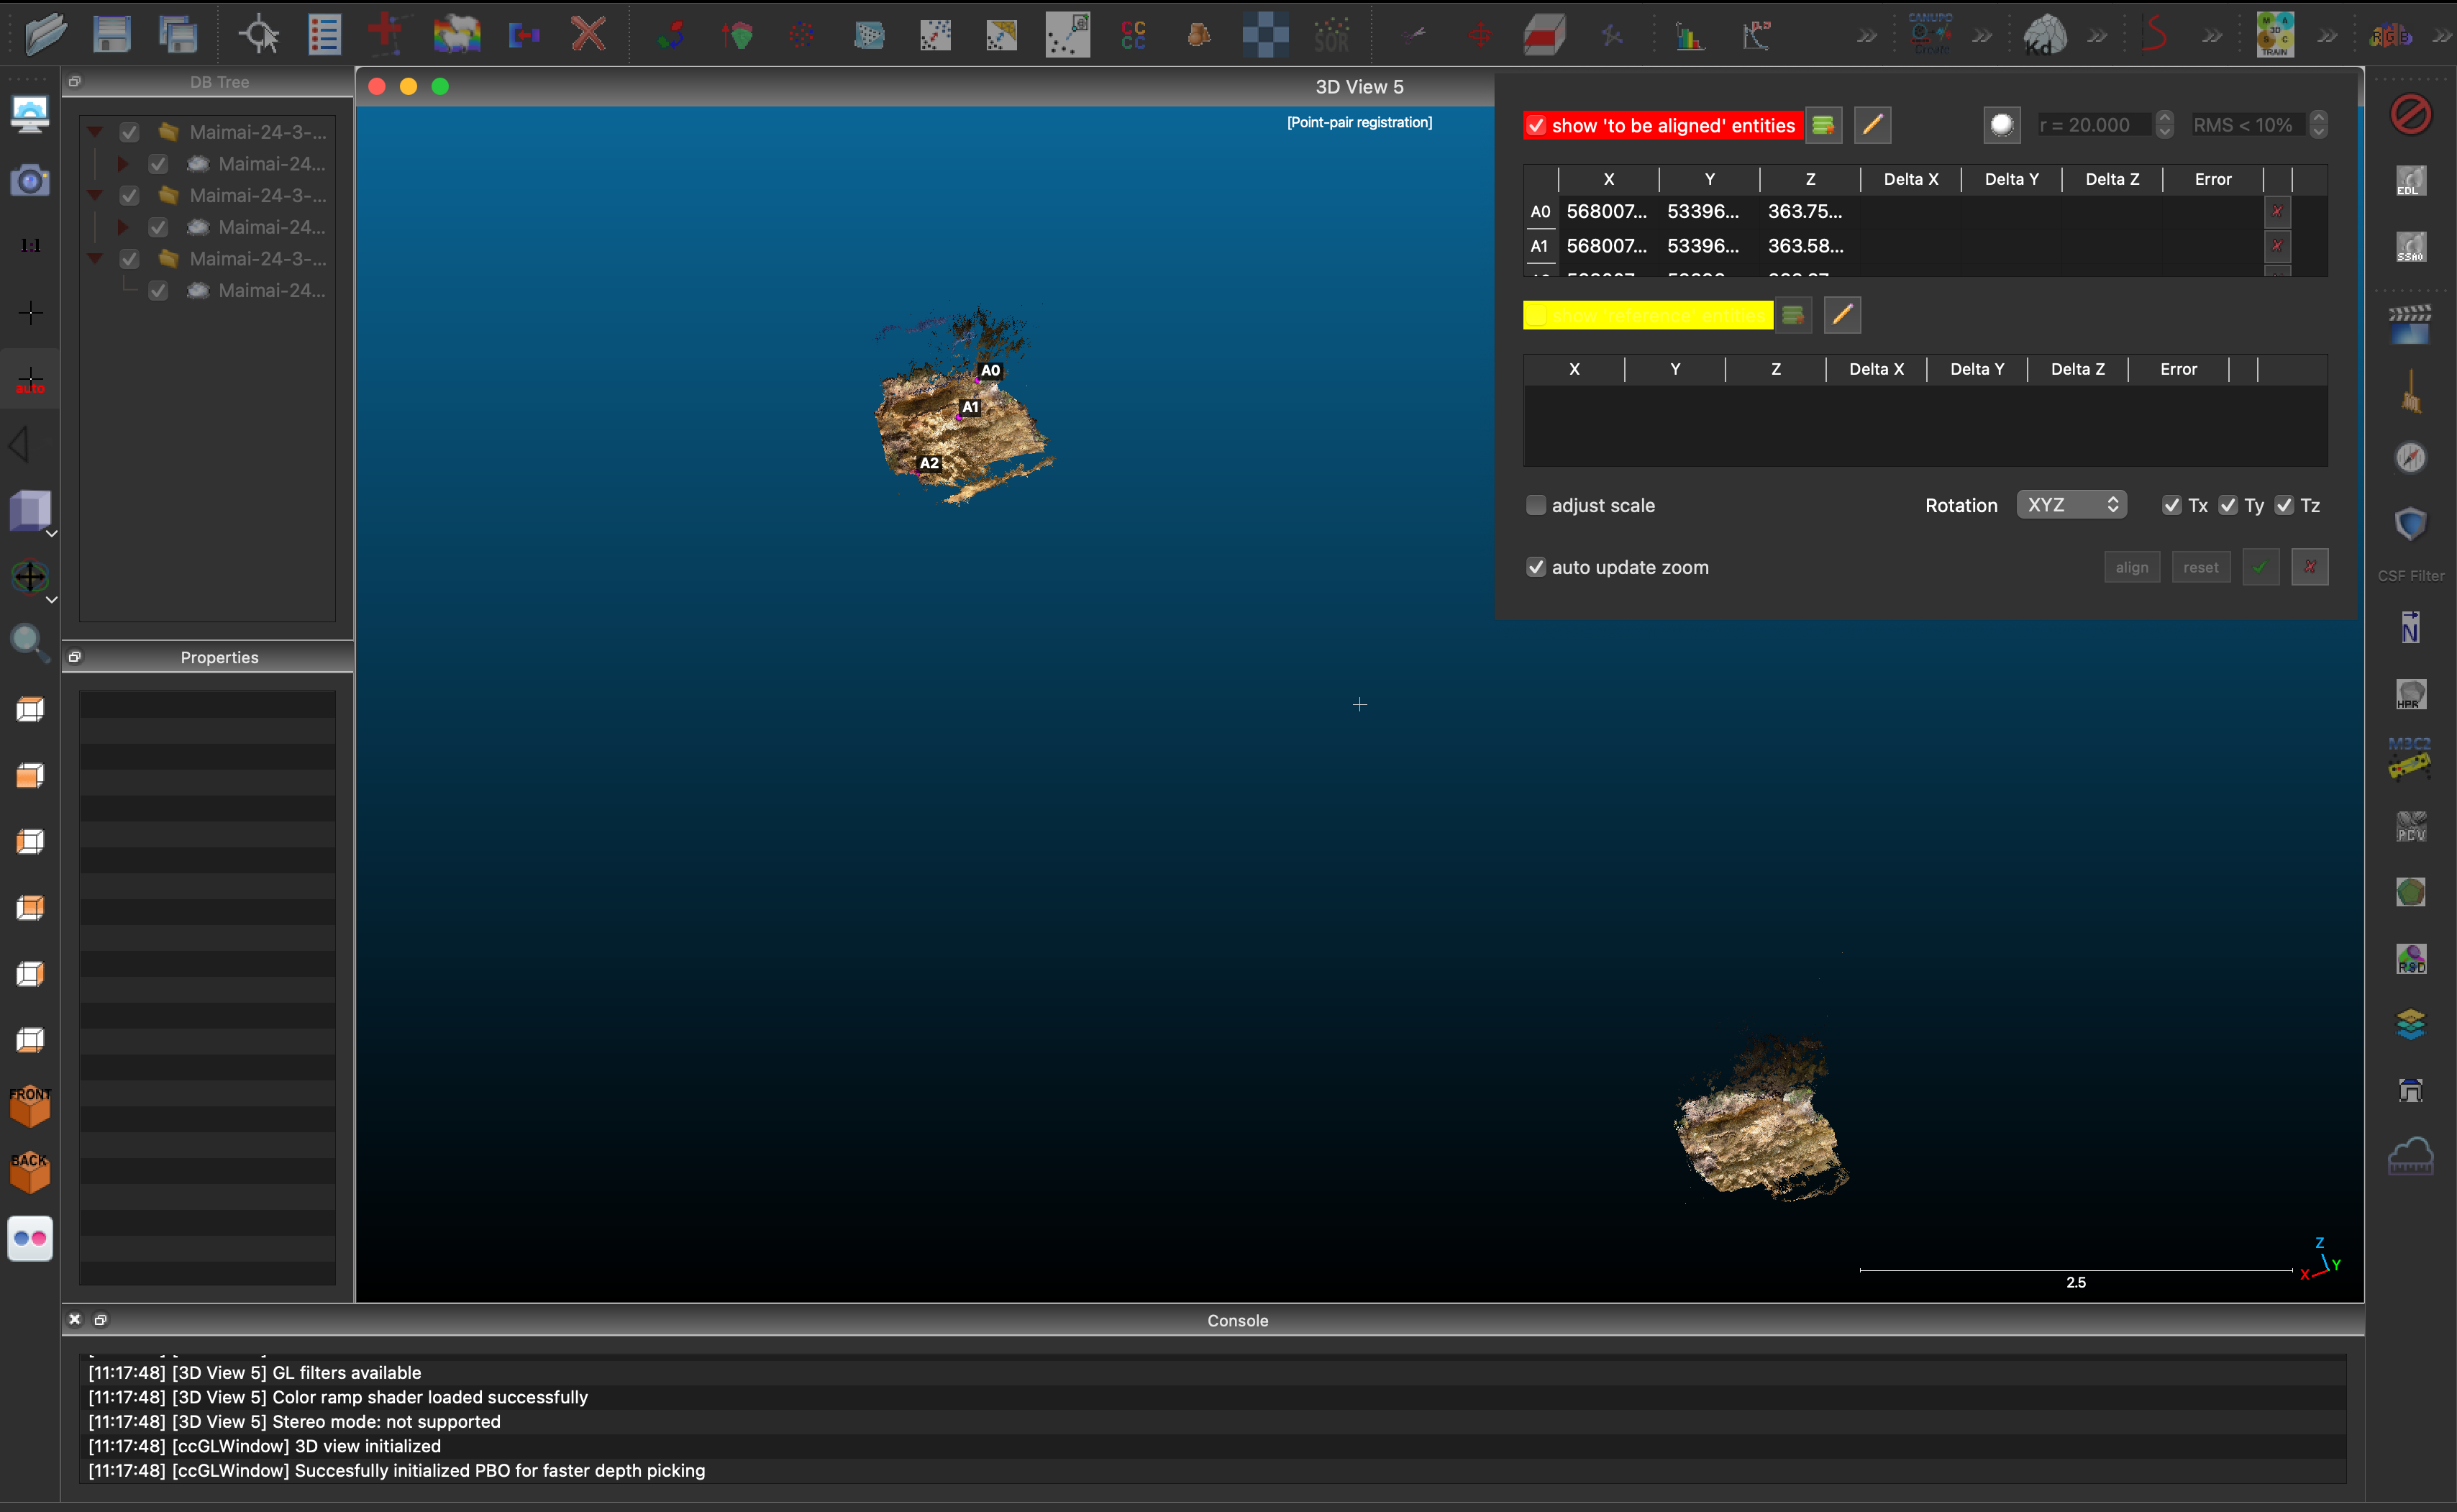Open the CANUPO Create plugin
The height and width of the screenshot is (1512, 2457).
tap(1930, 33)
